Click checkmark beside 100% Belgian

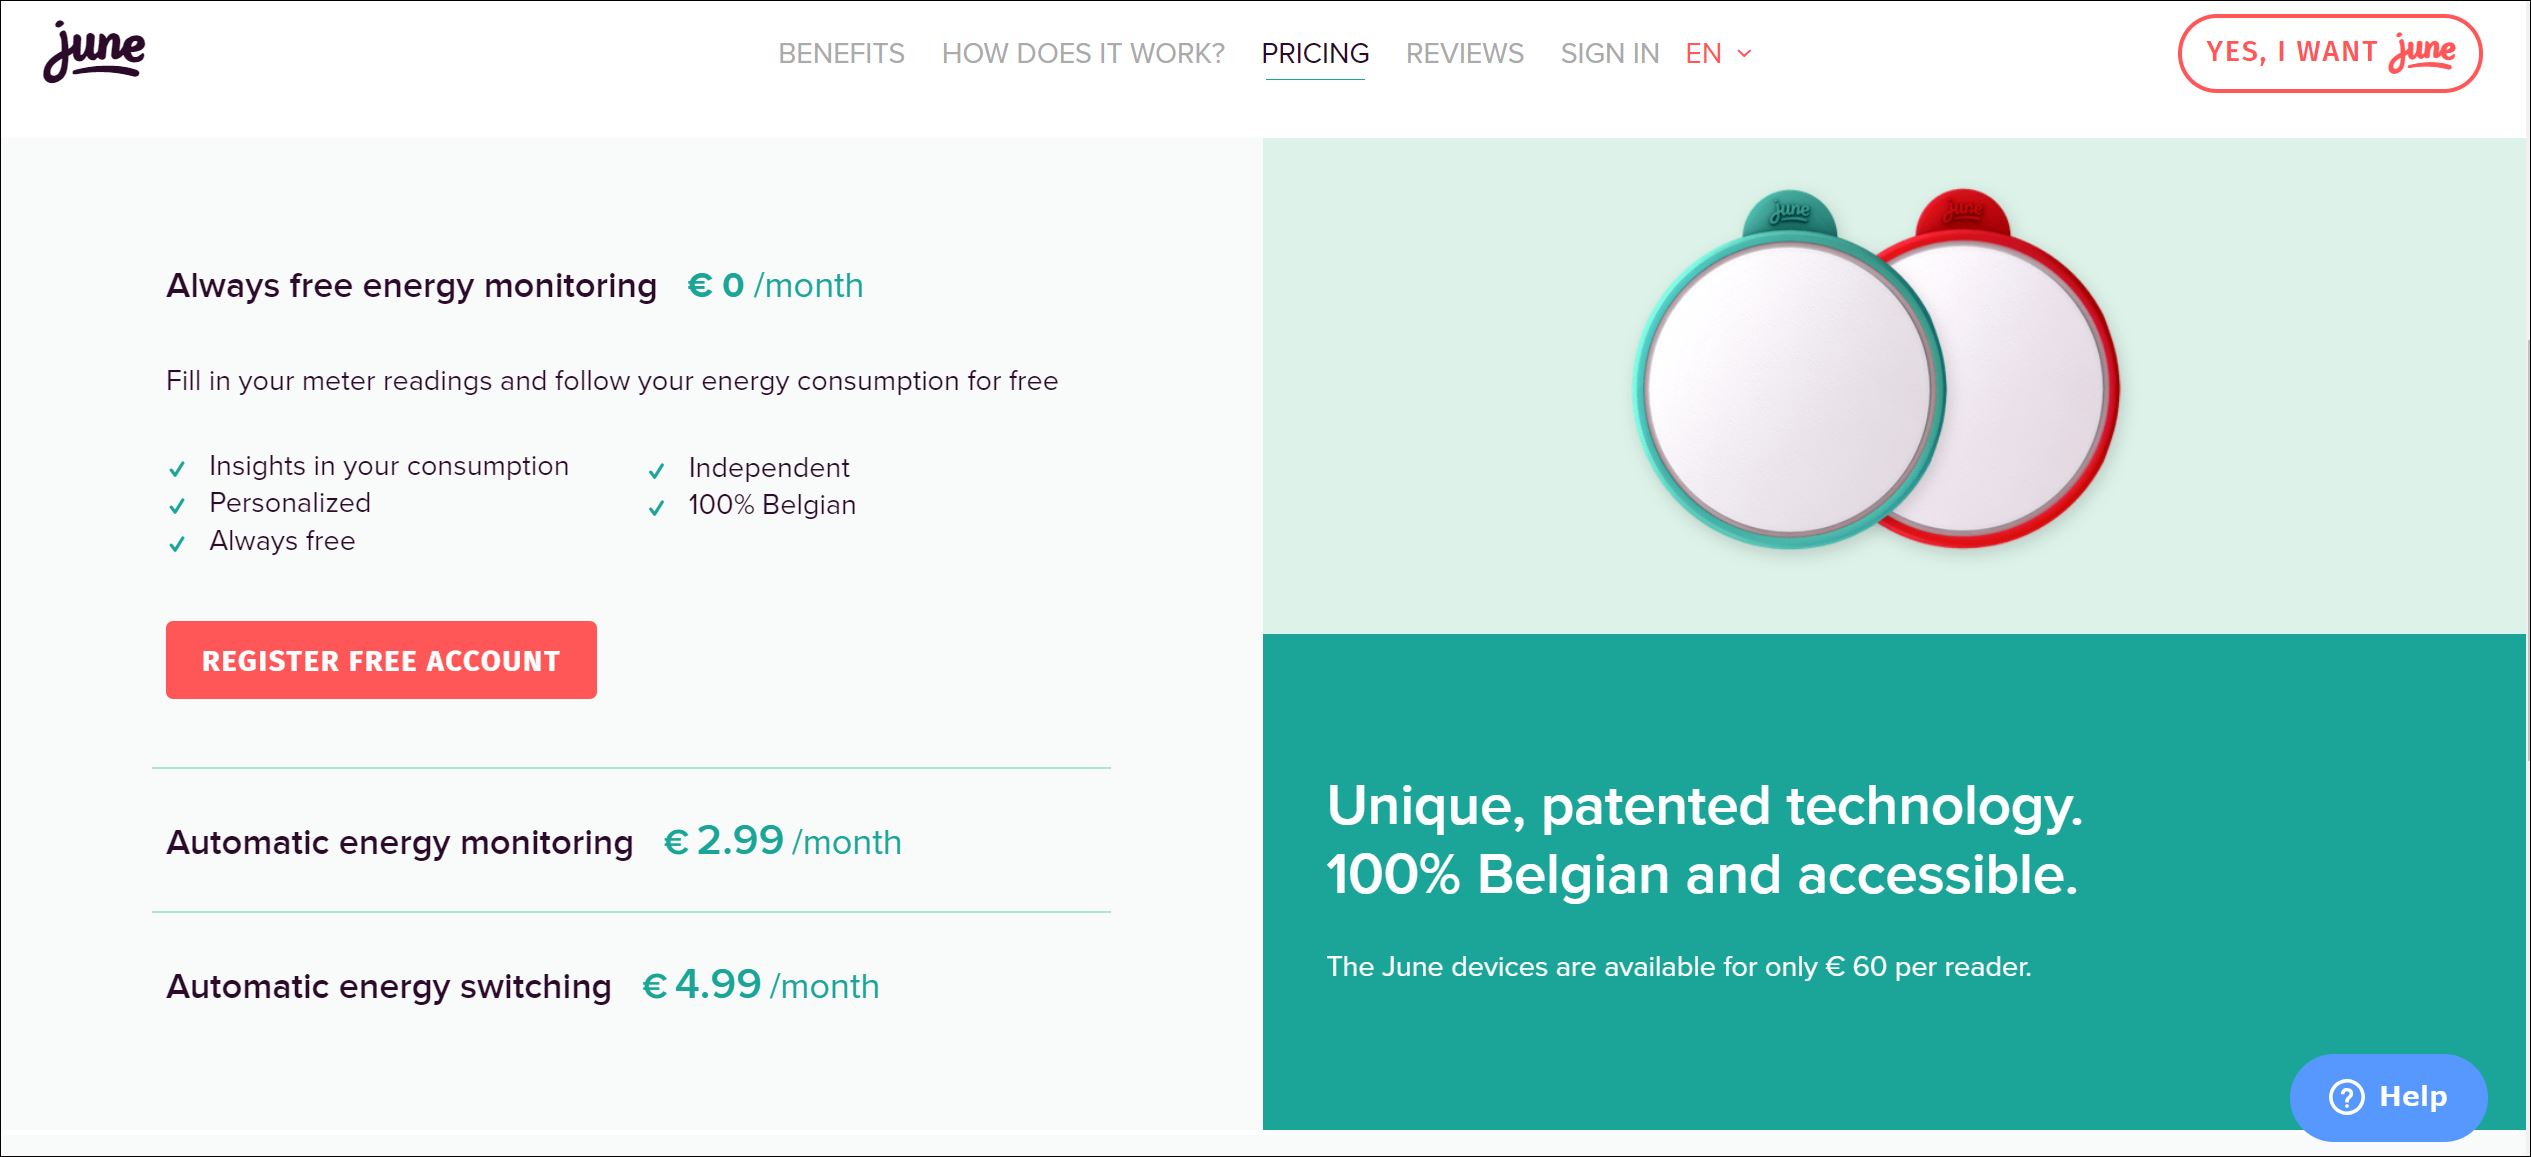point(656,508)
